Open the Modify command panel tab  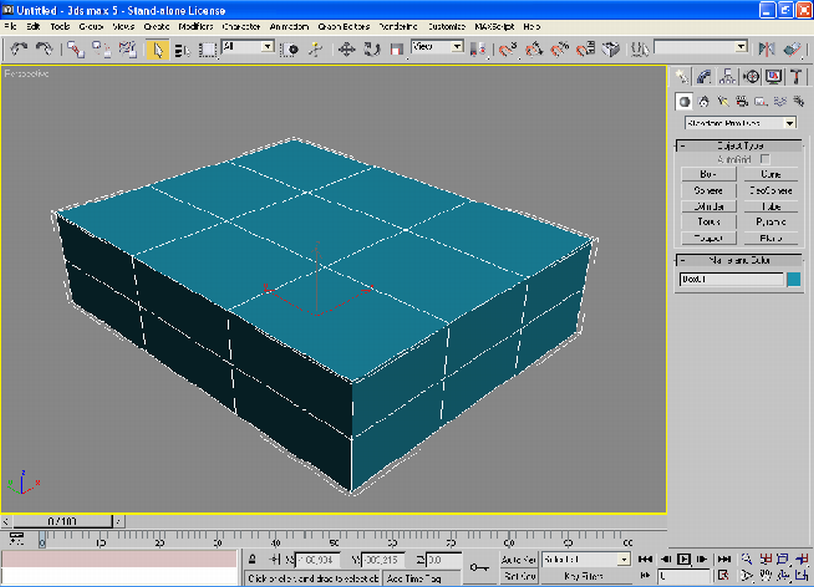704,77
